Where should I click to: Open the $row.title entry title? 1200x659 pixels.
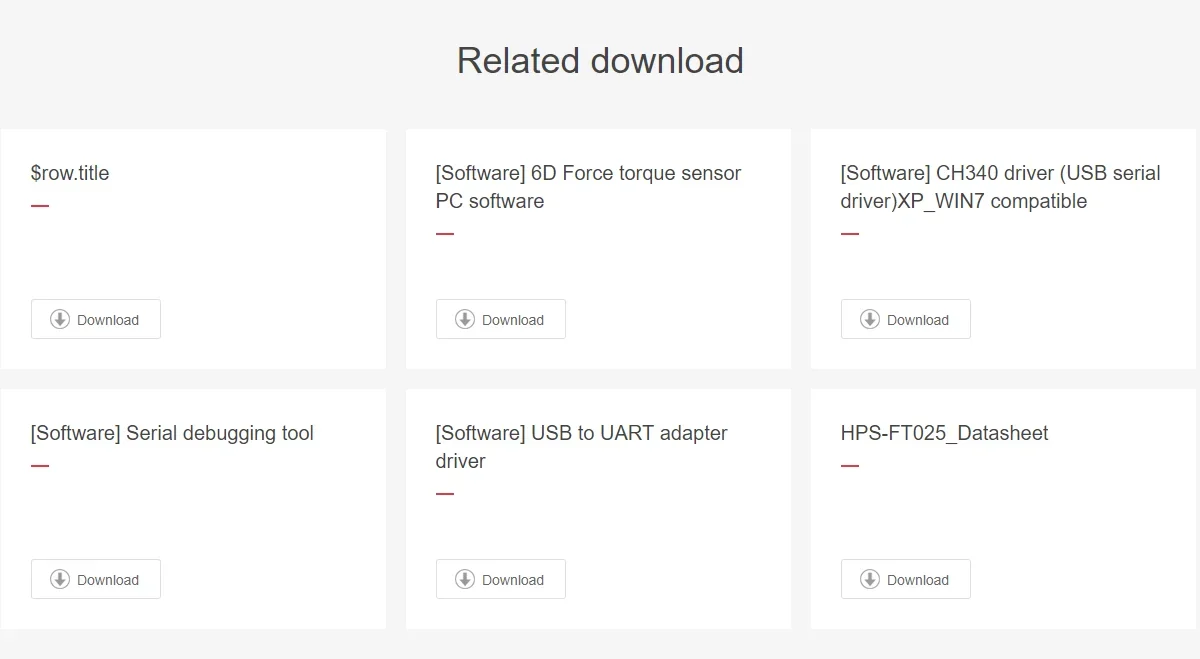click(70, 173)
